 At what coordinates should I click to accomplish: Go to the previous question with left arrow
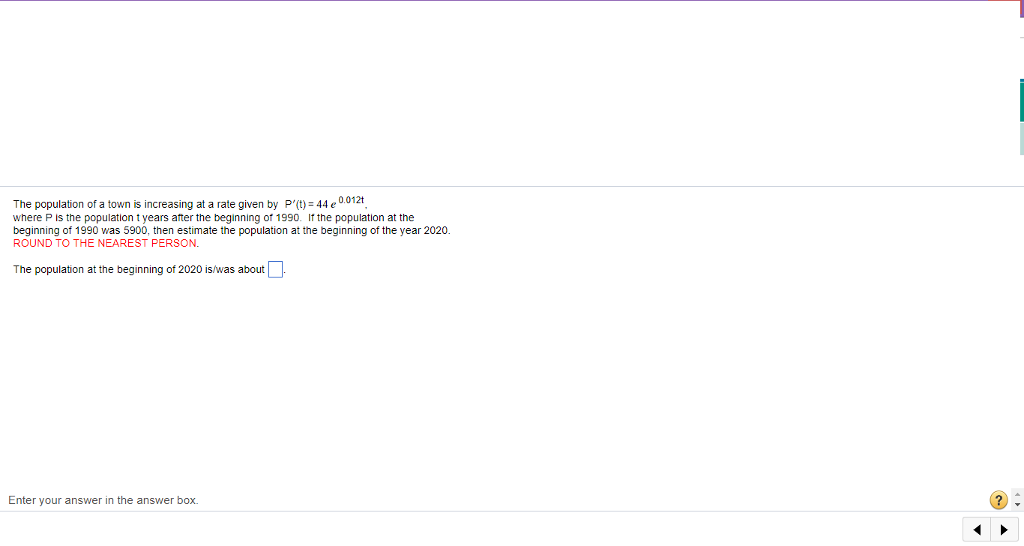(x=976, y=530)
